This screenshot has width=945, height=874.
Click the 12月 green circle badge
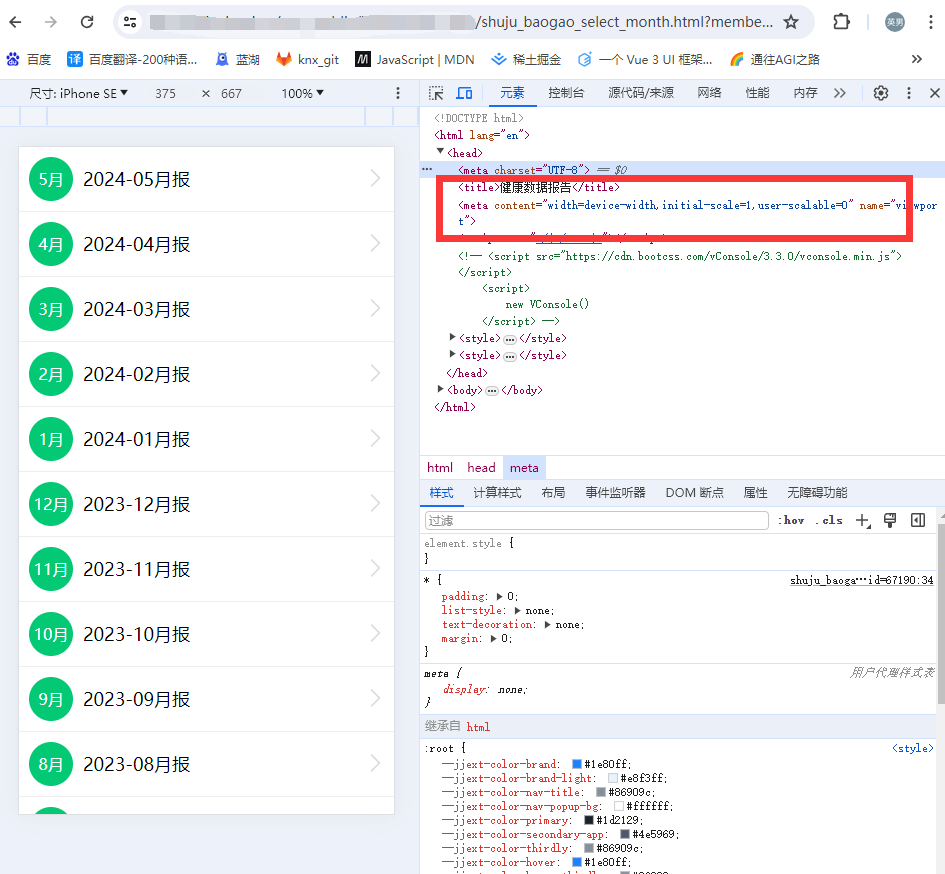(x=51, y=504)
